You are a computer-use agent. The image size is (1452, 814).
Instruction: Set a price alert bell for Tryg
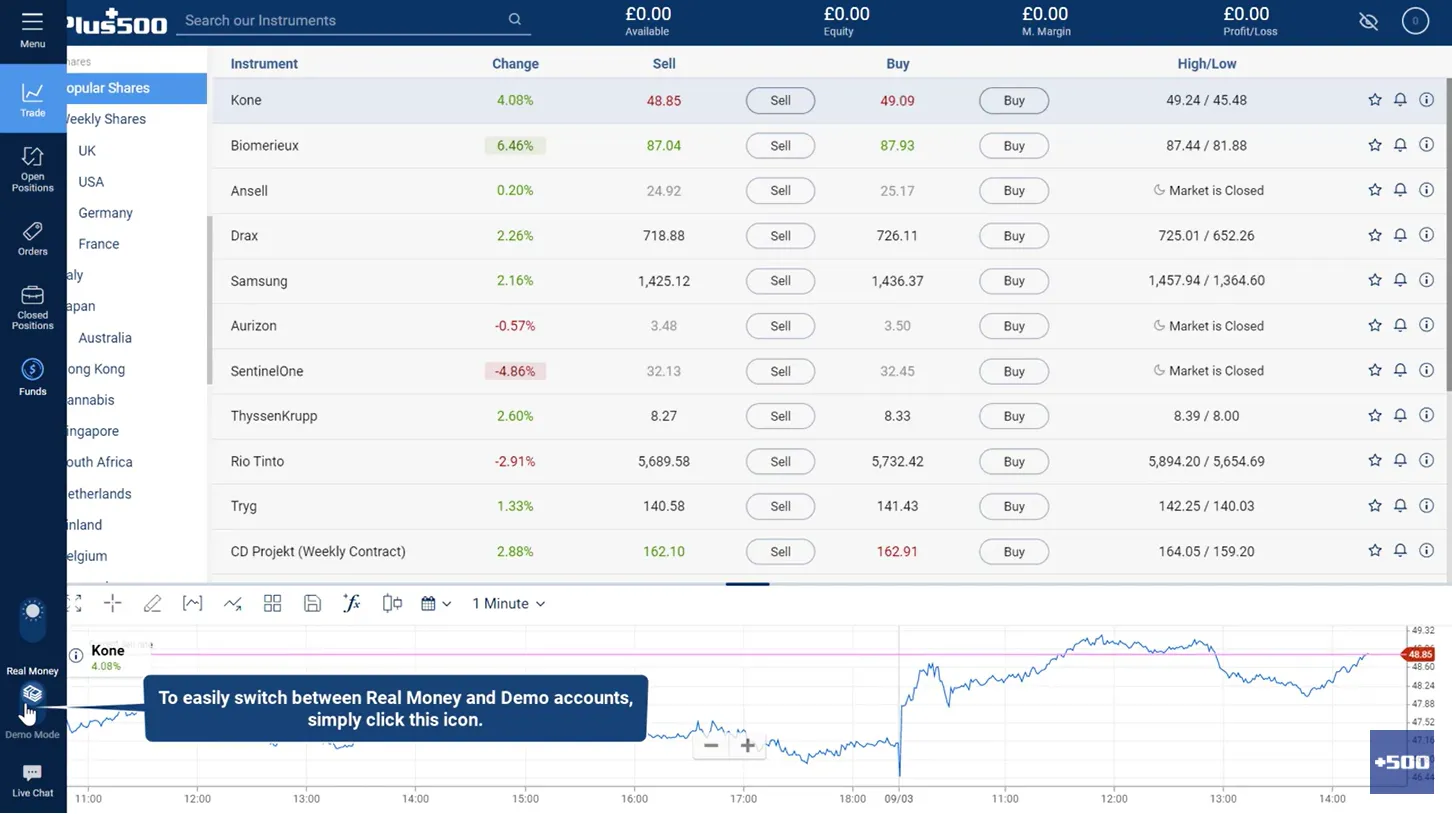[1400, 506]
